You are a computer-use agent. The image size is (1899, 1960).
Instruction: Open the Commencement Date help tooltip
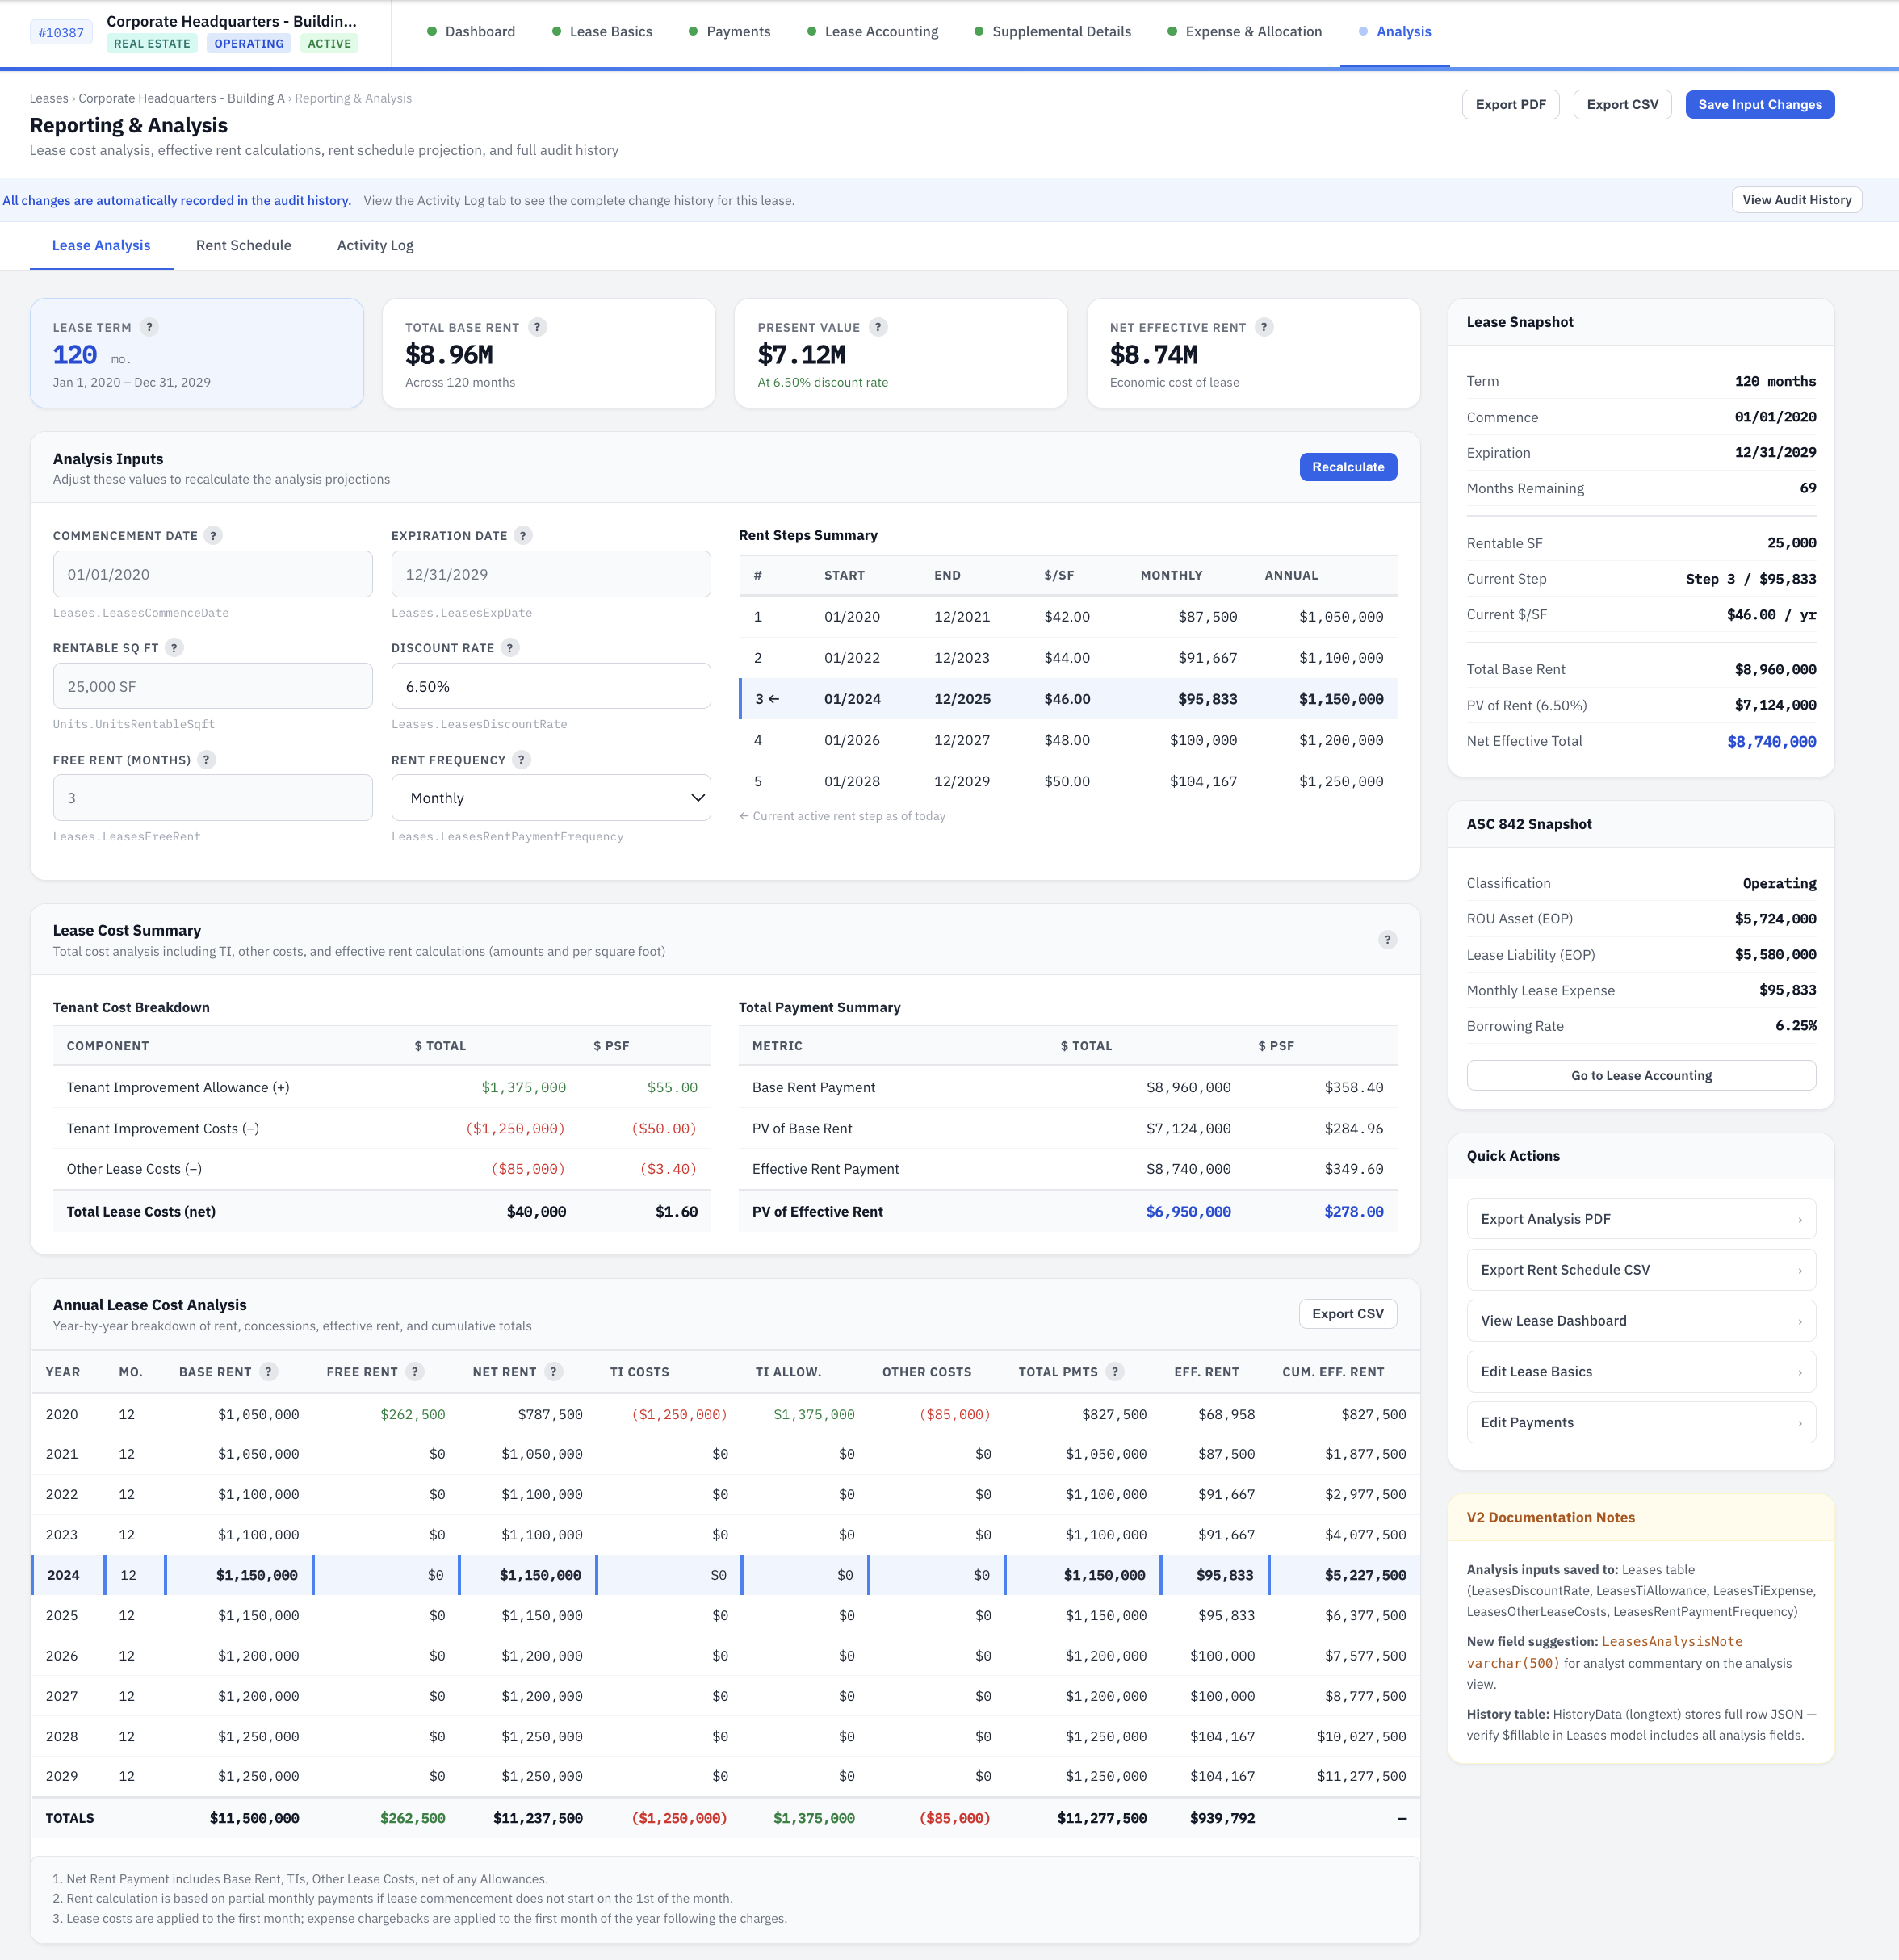(x=212, y=535)
